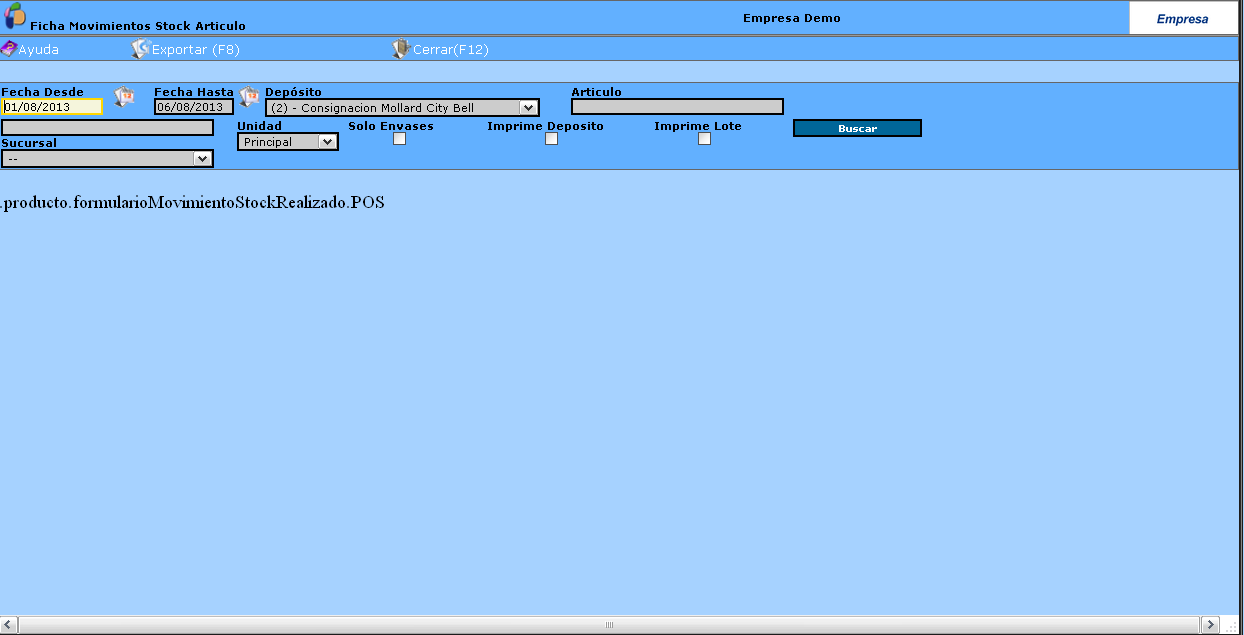This screenshot has height=635, width=1244.
Task: Expand the Depósito dropdown list
Action: (x=402, y=108)
